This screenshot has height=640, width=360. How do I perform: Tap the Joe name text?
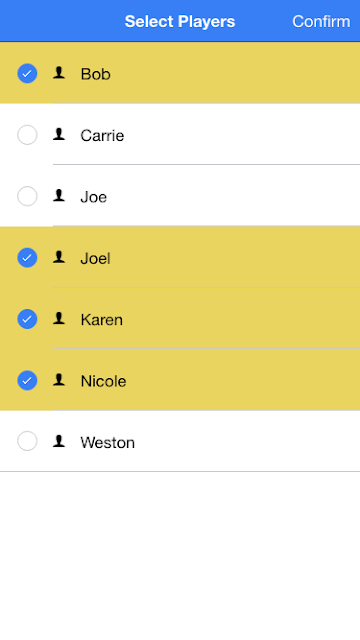tap(93, 197)
